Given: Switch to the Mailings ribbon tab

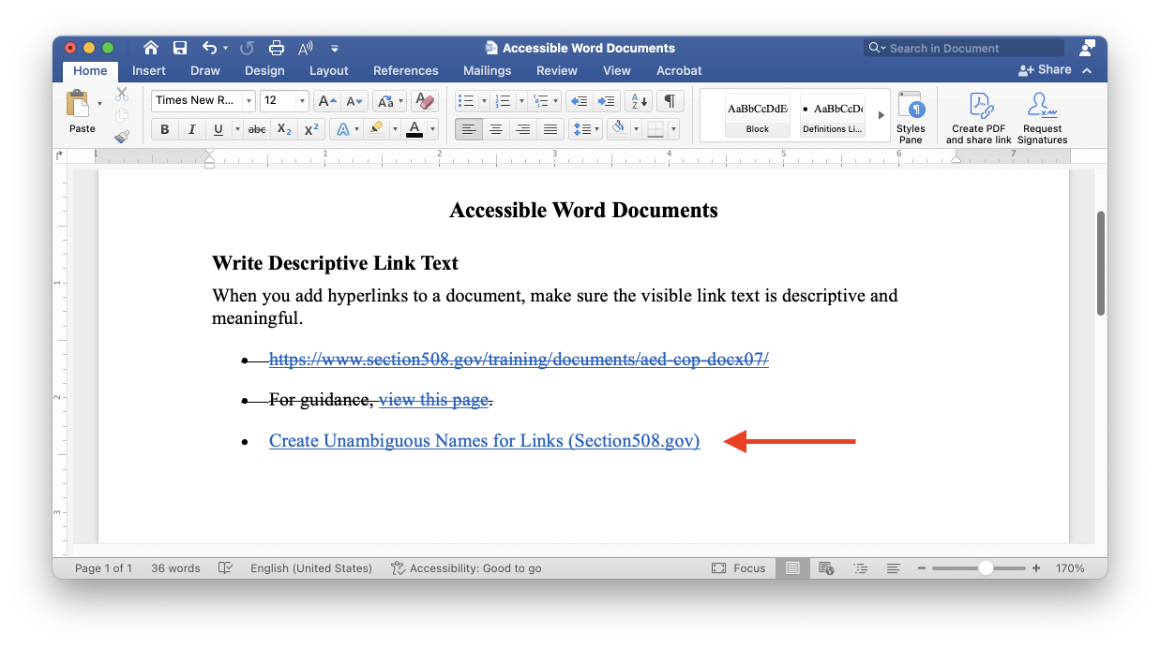Looking at the screenshot, I should coord(487,70).
